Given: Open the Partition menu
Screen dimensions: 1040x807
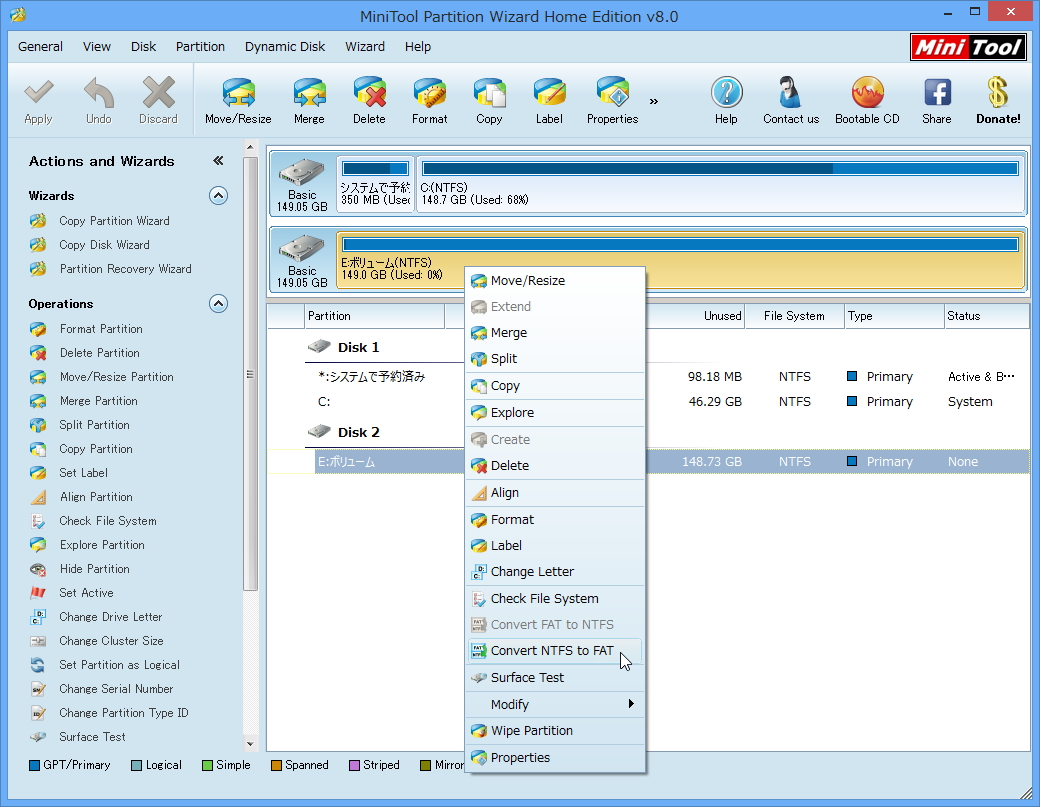Looking at the screenshot, I should (200, 46).
